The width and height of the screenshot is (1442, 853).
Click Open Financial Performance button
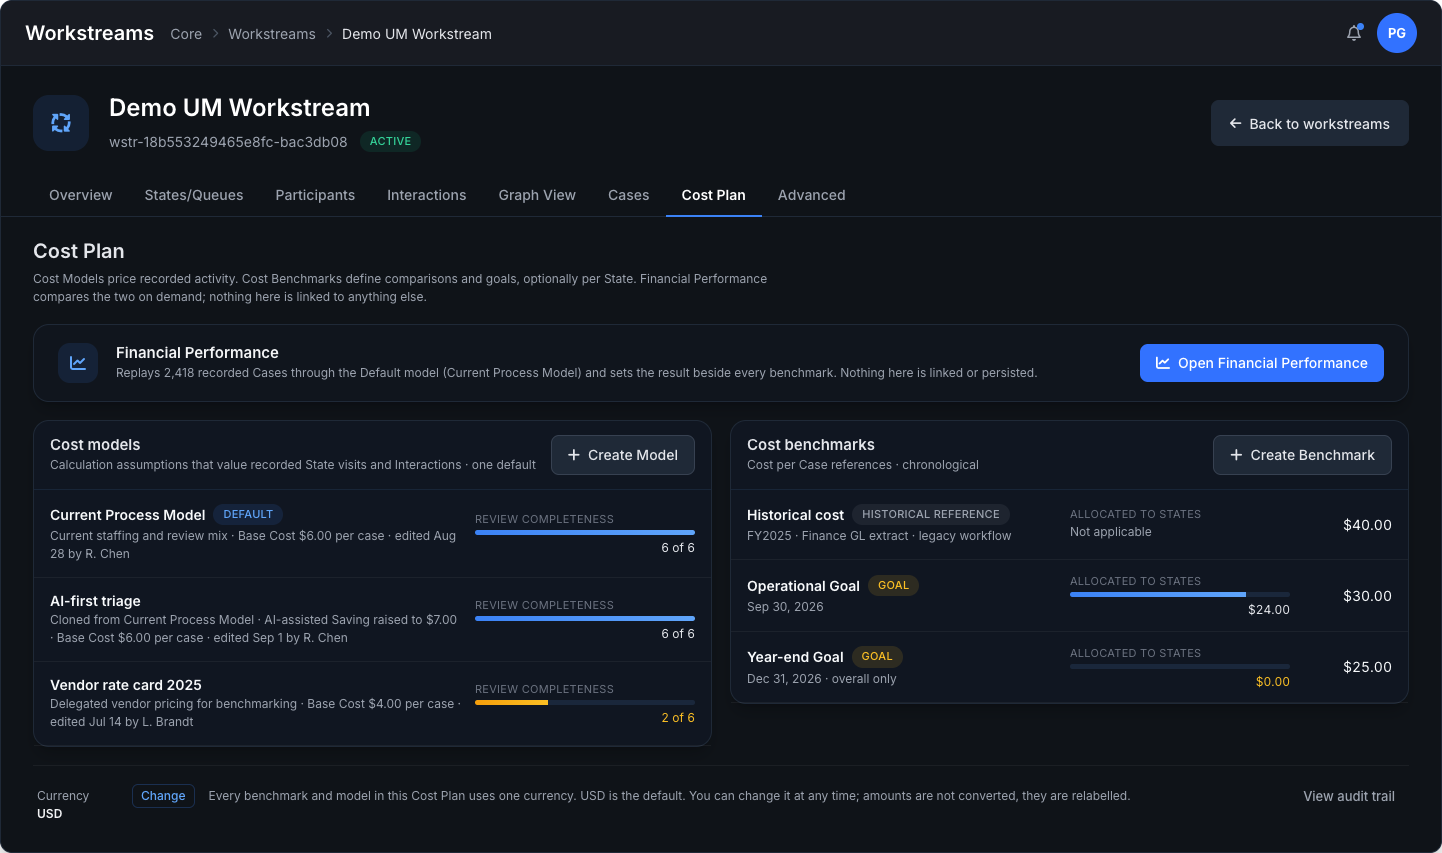point(1262,363)
